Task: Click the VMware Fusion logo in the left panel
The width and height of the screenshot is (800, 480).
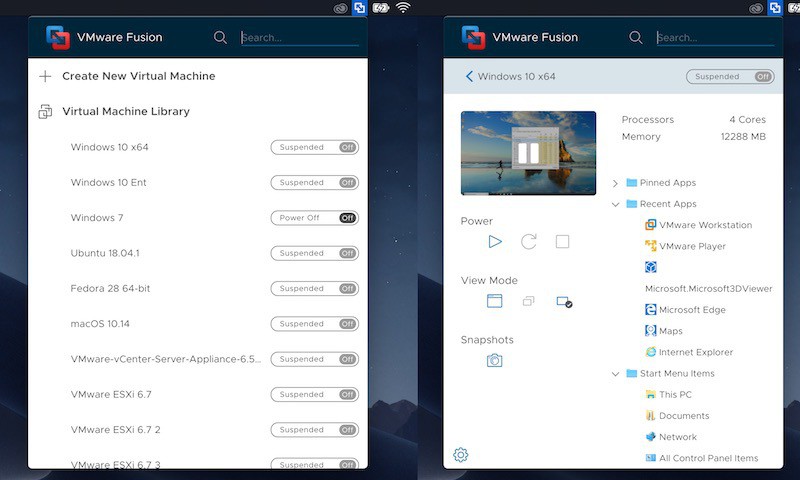Action: click(58, 37)
